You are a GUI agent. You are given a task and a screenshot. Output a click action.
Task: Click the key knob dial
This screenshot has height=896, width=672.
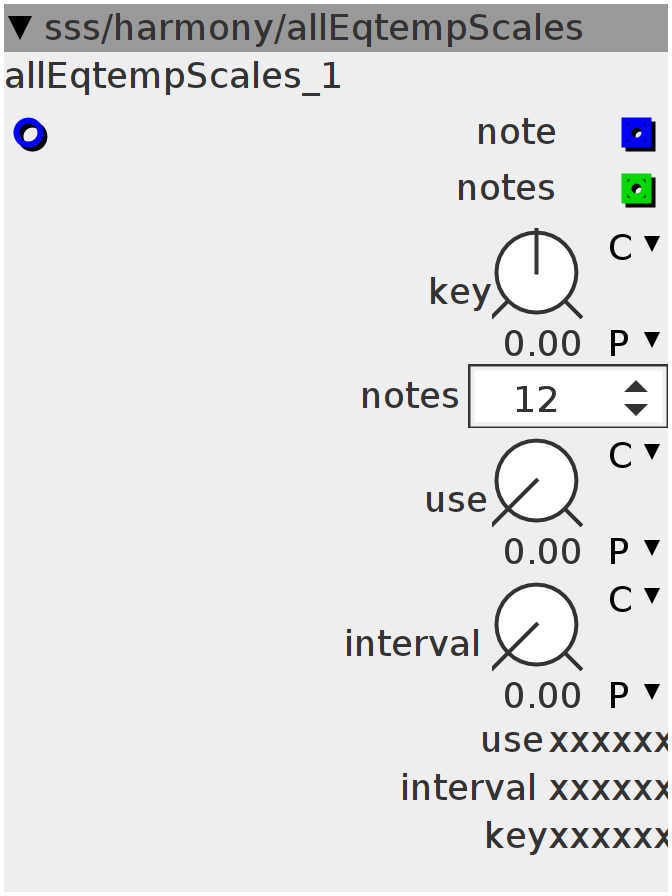[x=537, y=272]
